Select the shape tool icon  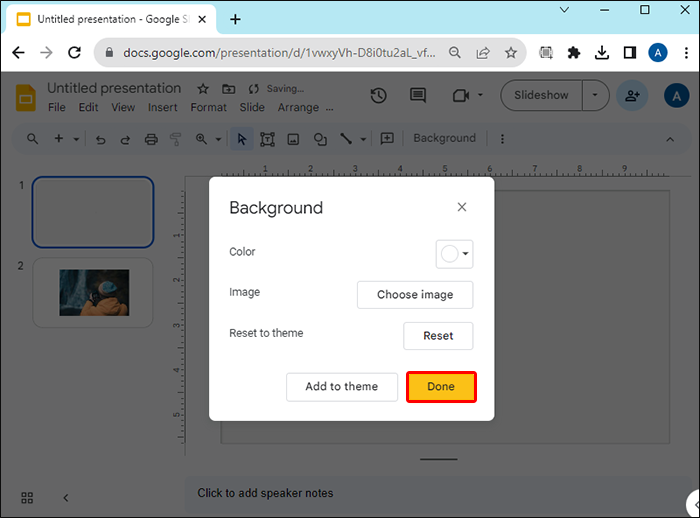[320, 139]
